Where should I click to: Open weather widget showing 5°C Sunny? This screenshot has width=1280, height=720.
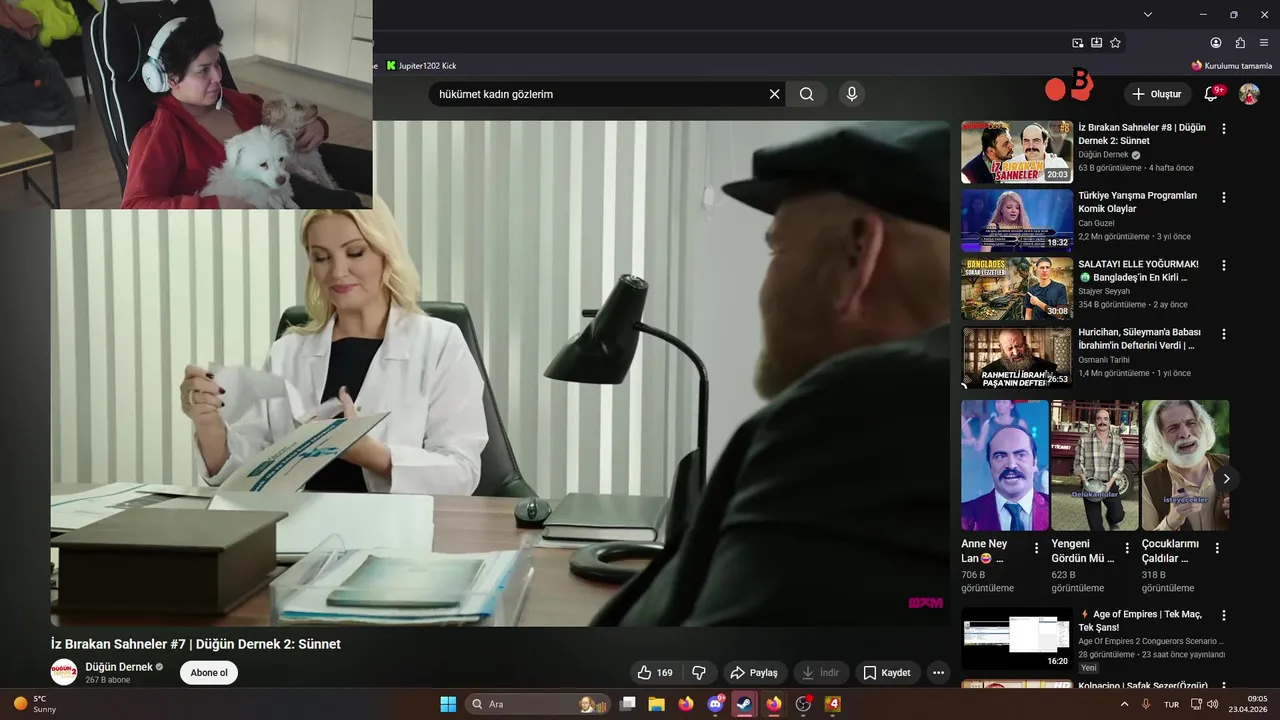point(35,704)
